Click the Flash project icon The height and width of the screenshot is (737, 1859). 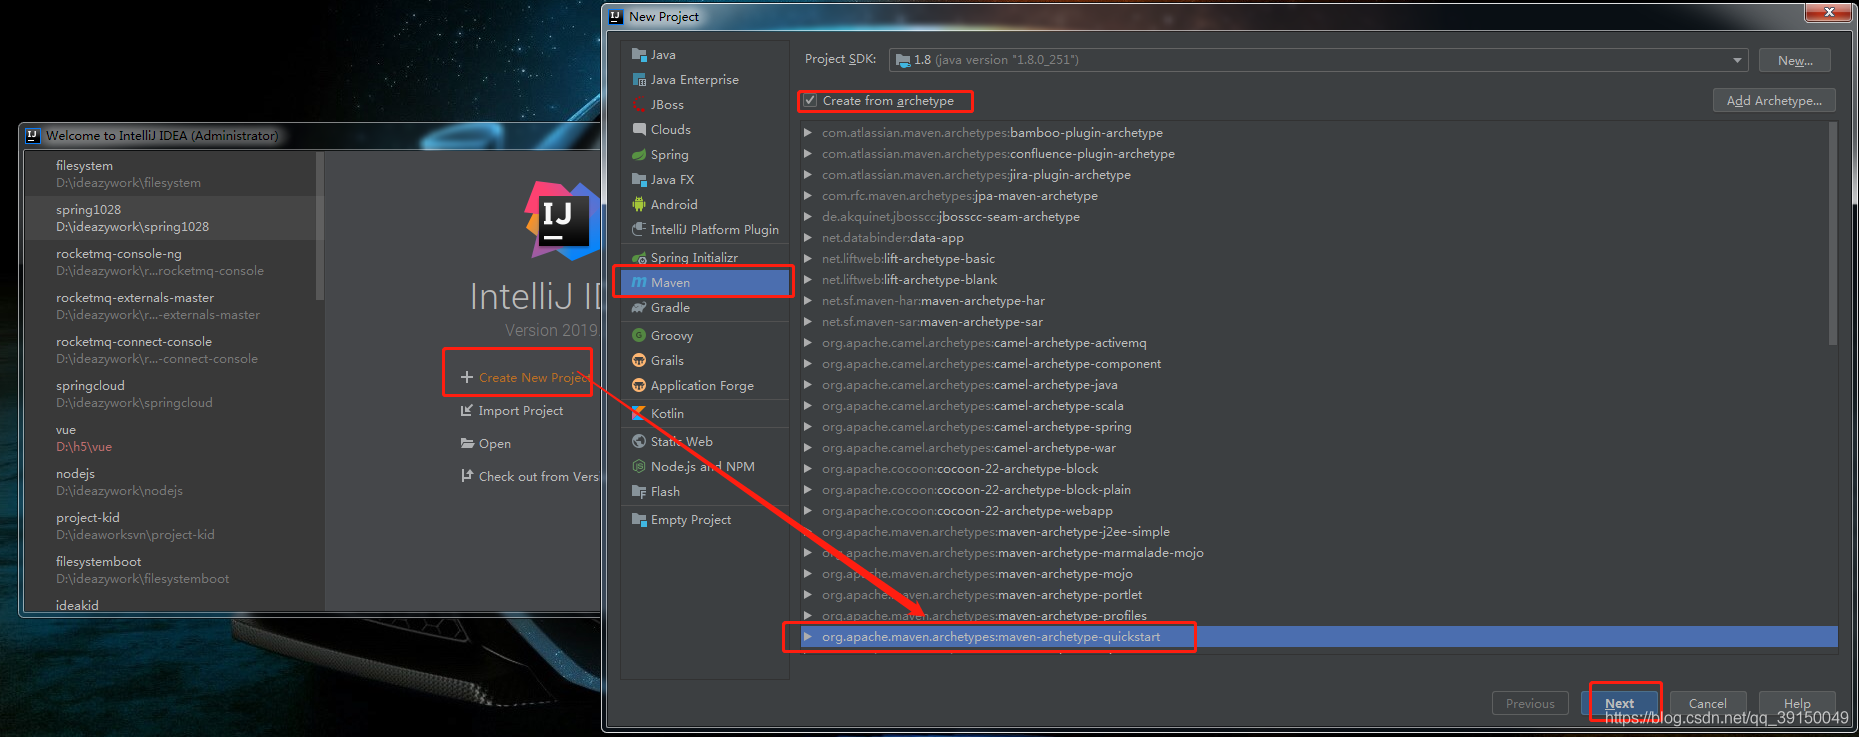click(x=639, y=492)
